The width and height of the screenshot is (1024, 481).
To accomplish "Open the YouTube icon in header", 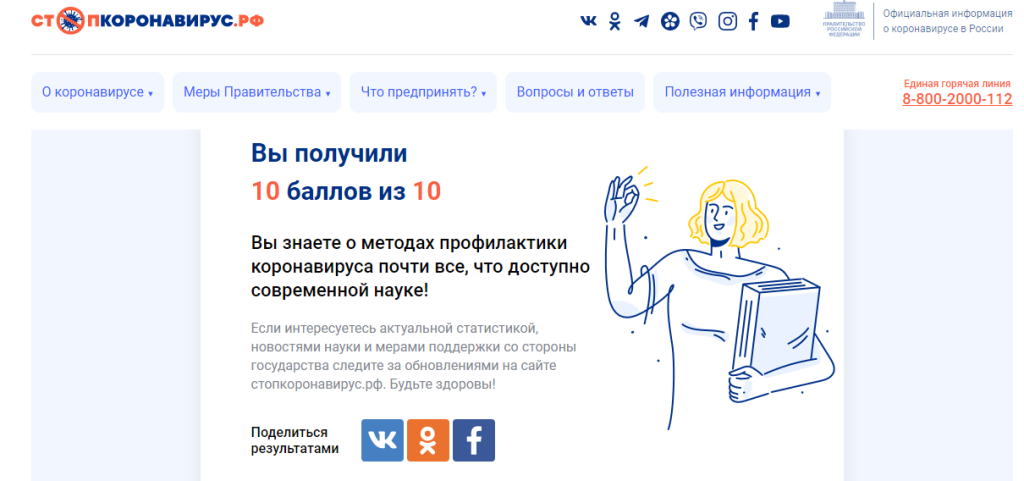I will point(780,21).
